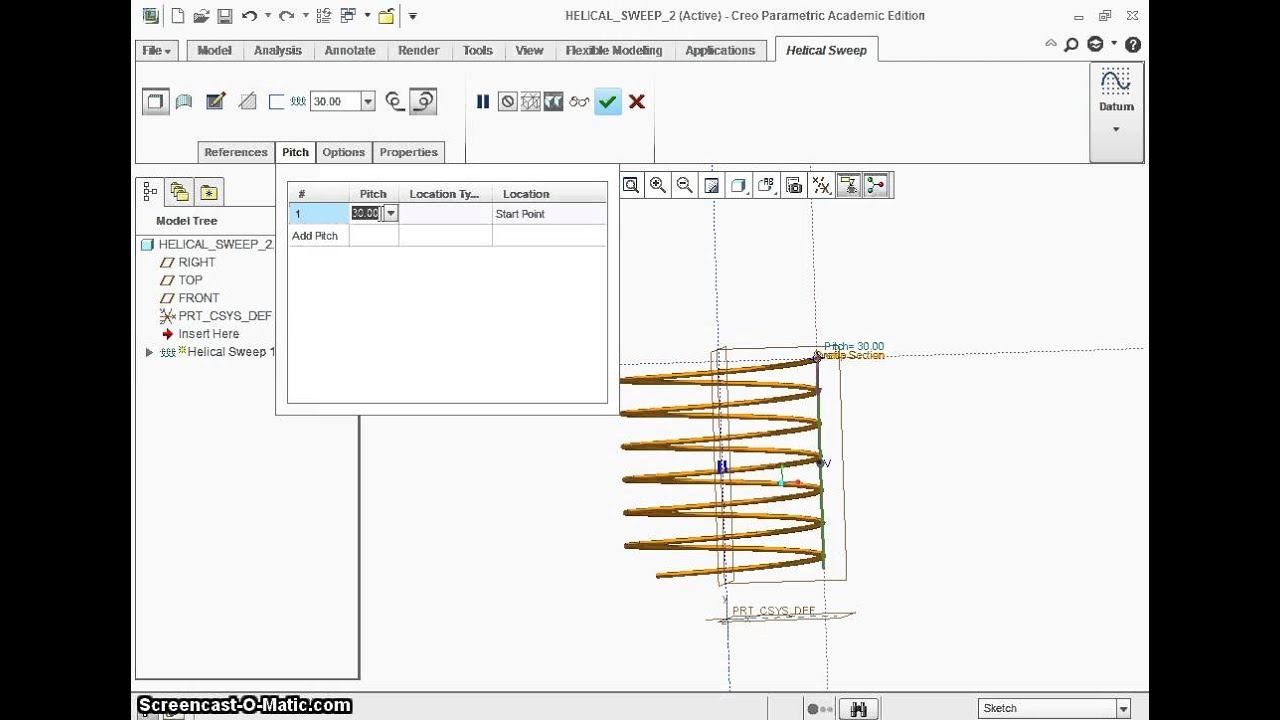Click the sketch section edit icon
1280x720 pixels.
click(x=215, y=101)
